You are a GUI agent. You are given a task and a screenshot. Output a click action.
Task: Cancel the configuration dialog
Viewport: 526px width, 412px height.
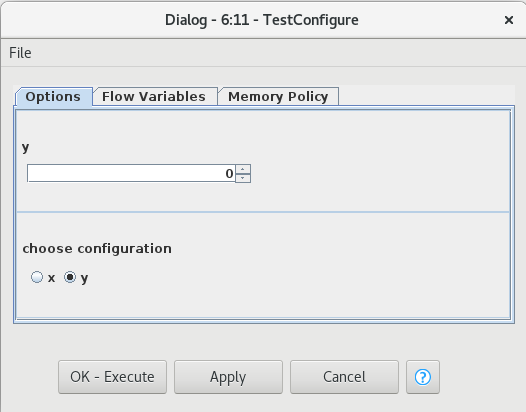click(x=344, y=377)
